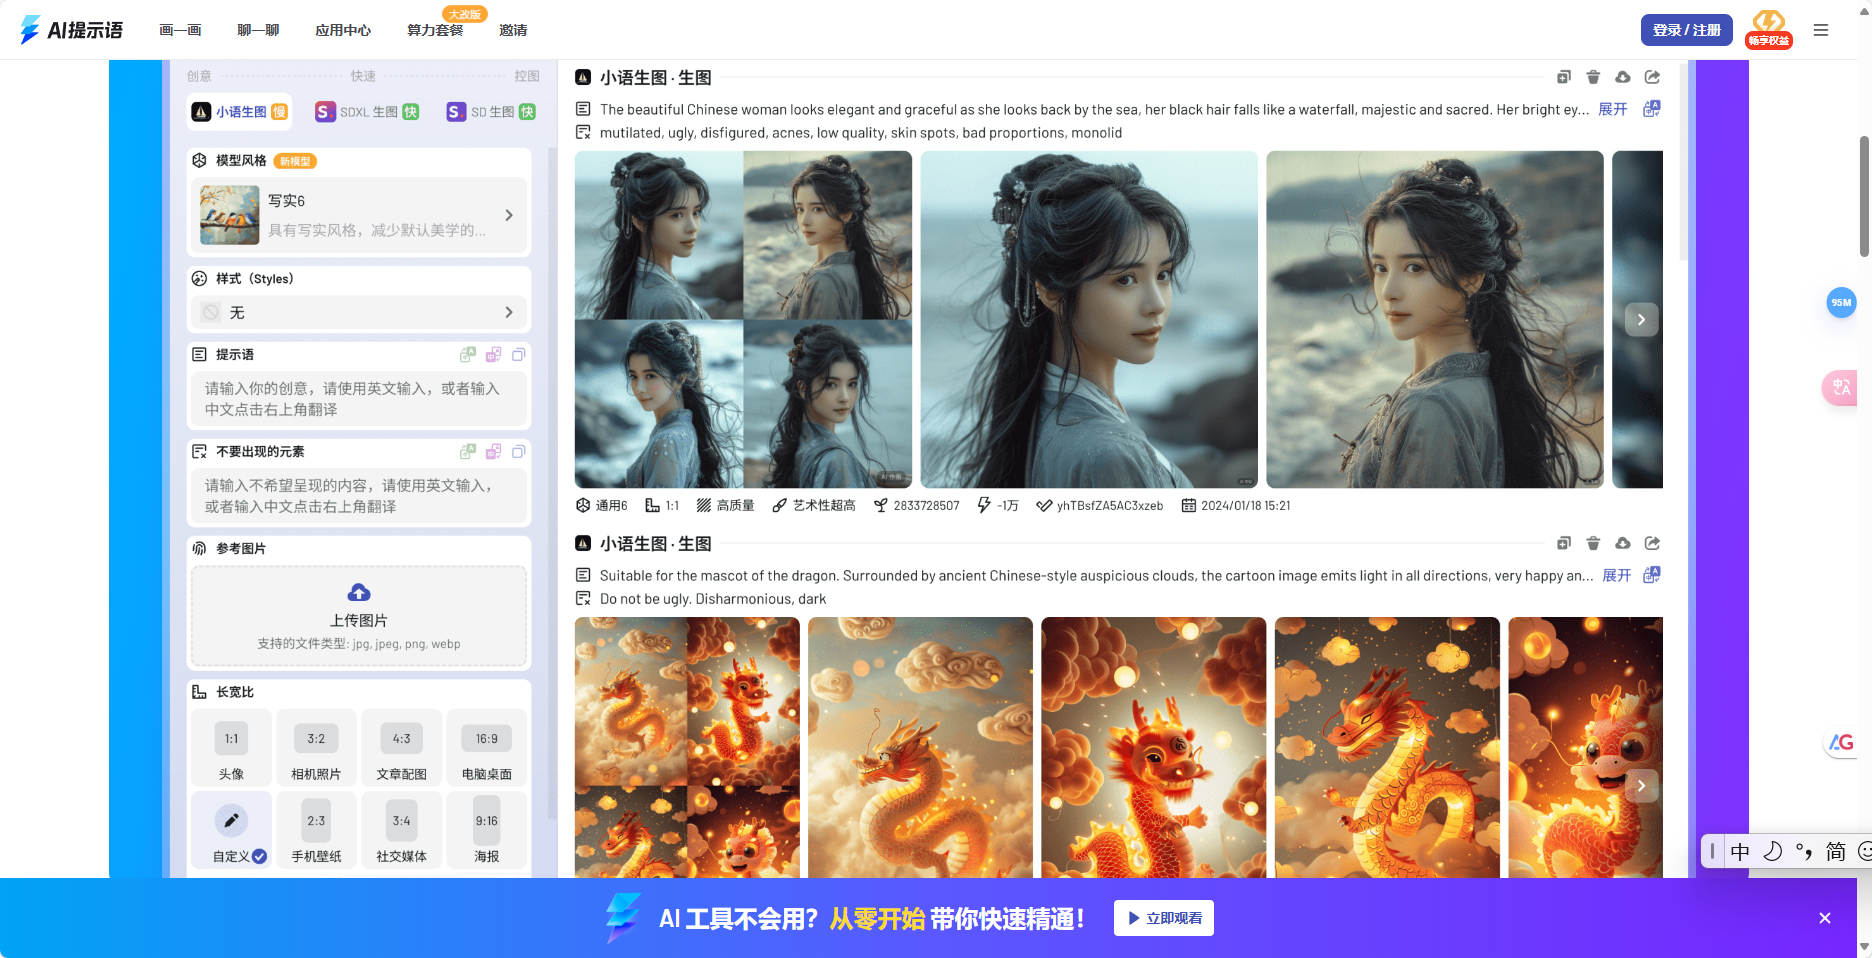
Task: Open the 算力套餐 menu item
Action: pyautogui.click(x=433, y=30)
